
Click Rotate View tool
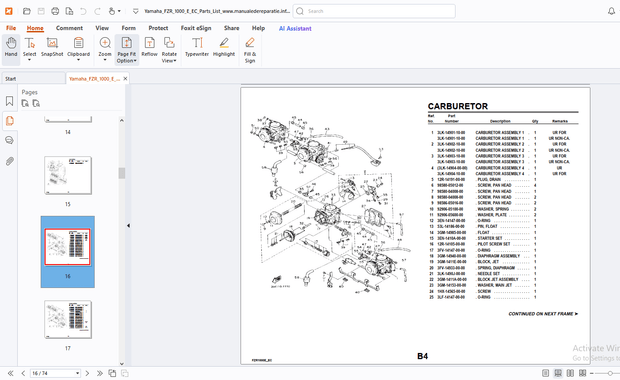[169, 49]
